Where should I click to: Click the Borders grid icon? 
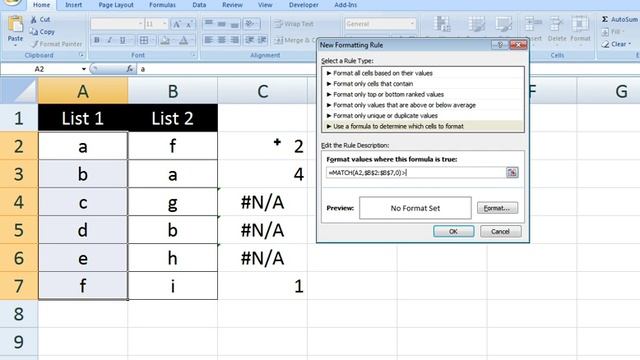click(144, 40)
